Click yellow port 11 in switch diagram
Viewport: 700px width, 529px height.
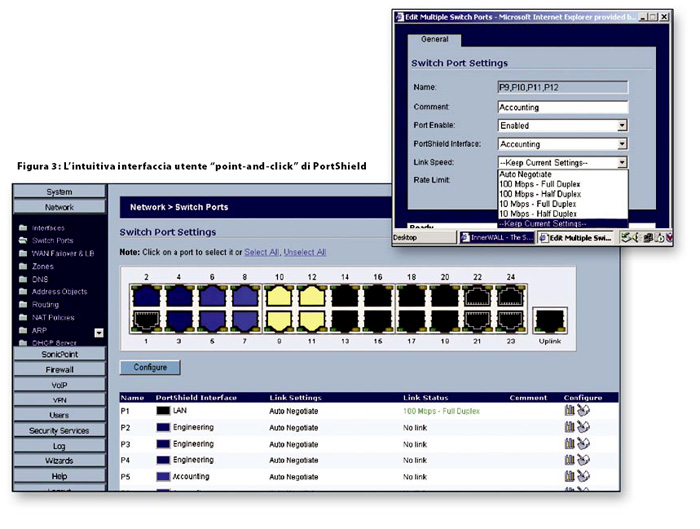[x=312, y=321]
